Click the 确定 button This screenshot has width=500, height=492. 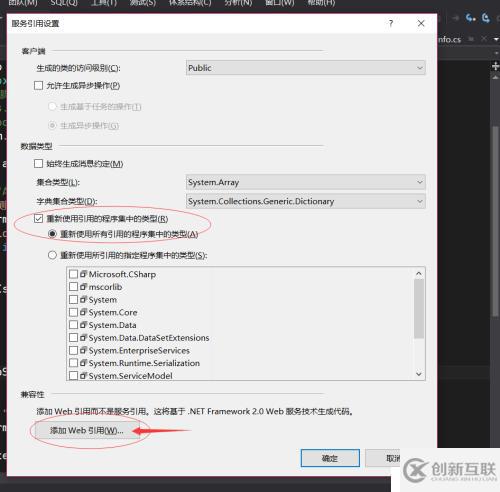pos(330,458)
